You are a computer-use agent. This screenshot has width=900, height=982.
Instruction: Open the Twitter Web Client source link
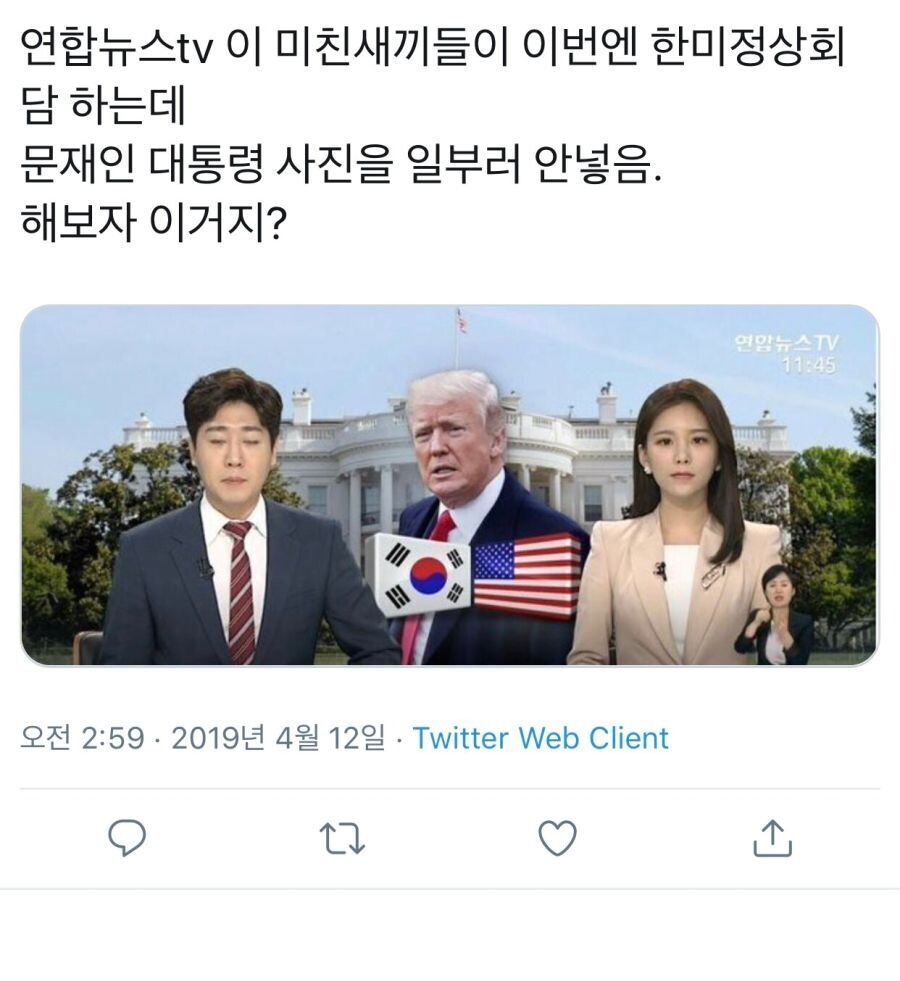pyautogui.click(x=541, y=738)
